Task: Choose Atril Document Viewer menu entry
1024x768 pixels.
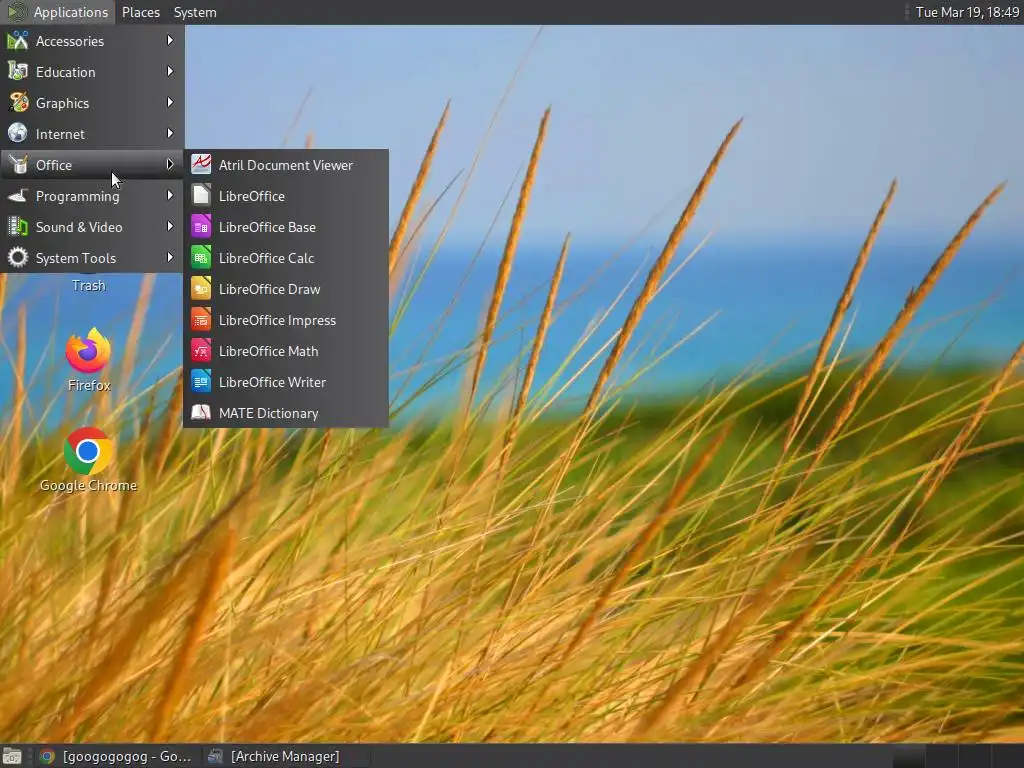Action: point(286,165)
